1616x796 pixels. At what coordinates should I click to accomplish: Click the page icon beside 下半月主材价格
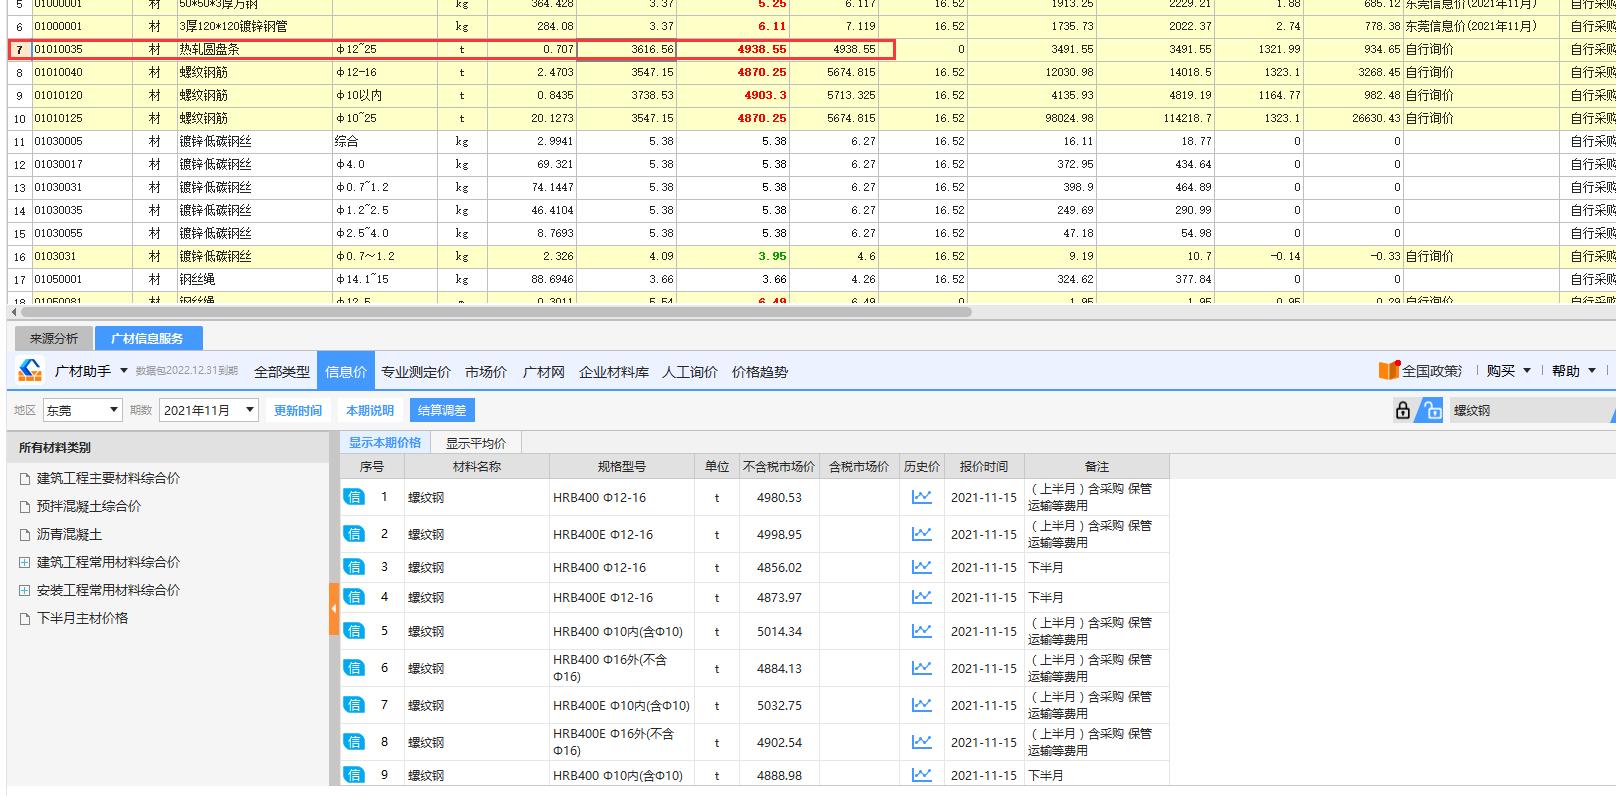click(25, 619)
